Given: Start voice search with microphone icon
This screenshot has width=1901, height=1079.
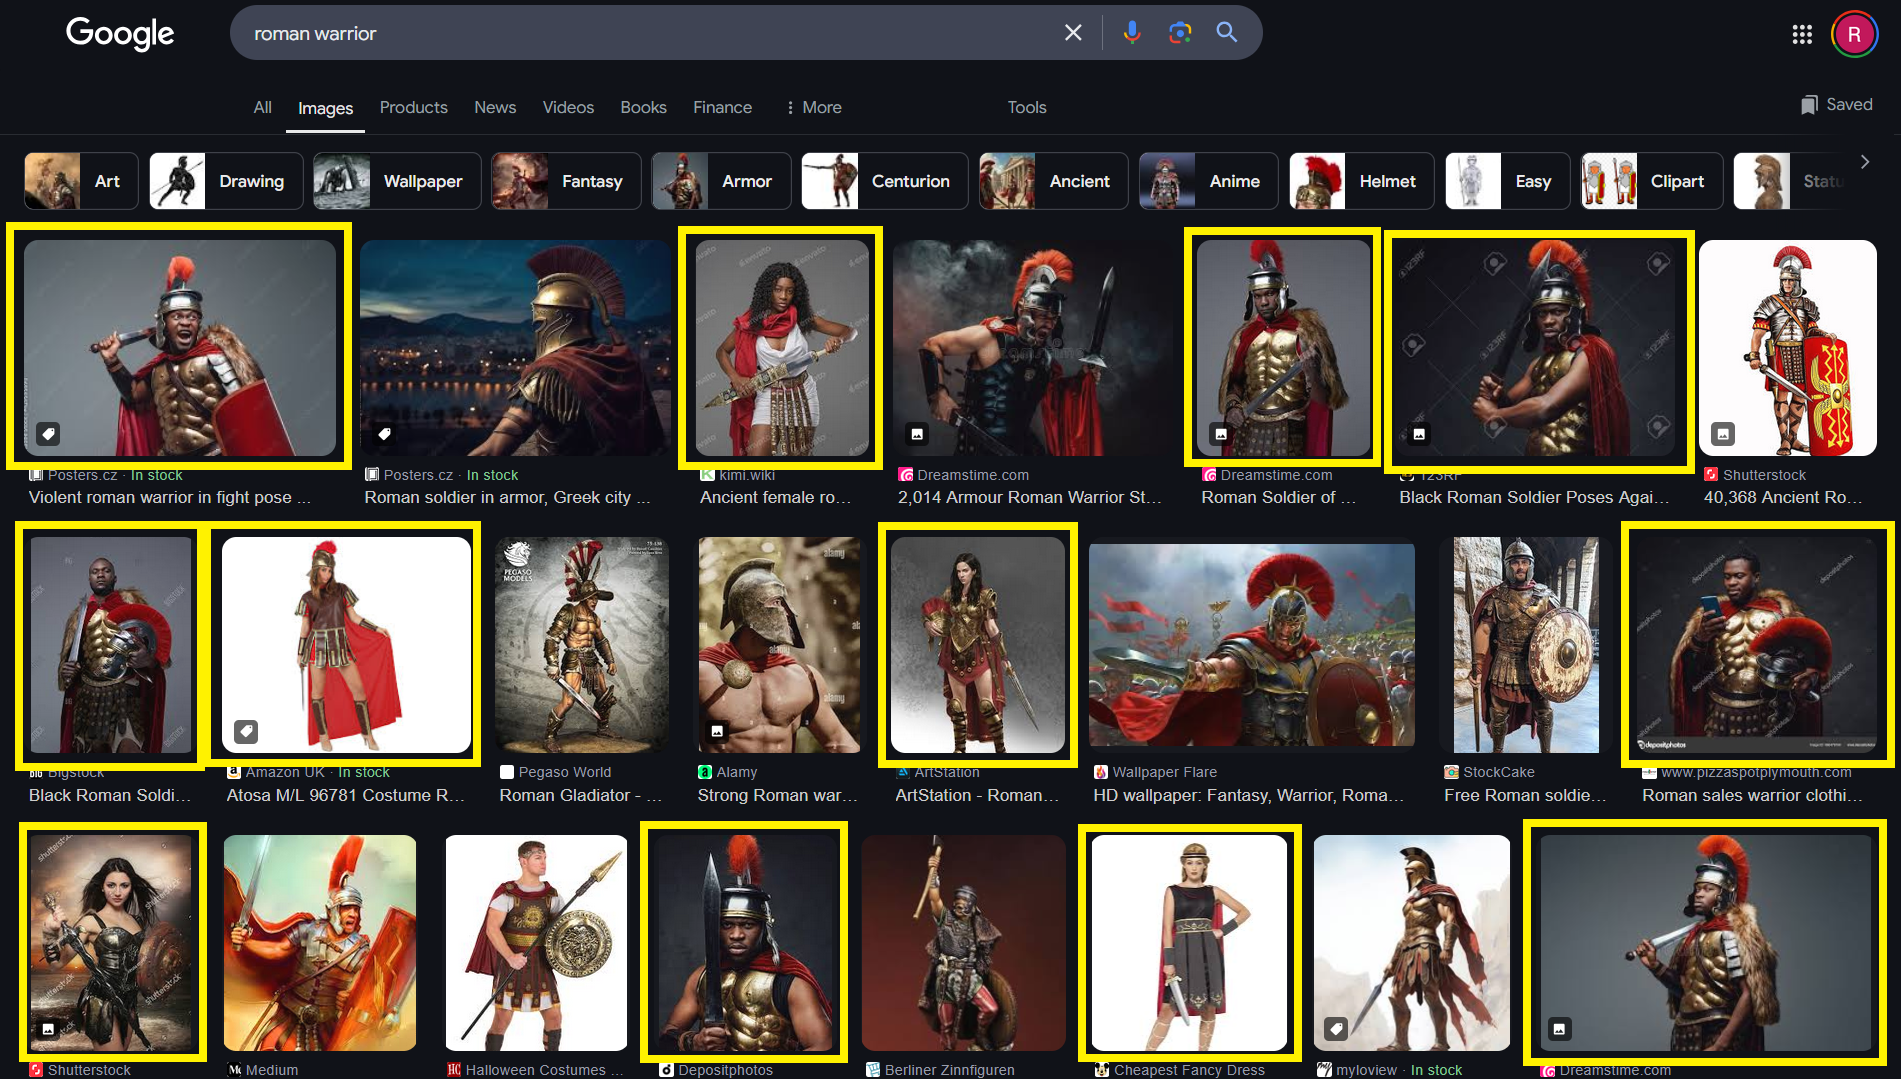Looking at the screenshot, I should click(1131, 33).
